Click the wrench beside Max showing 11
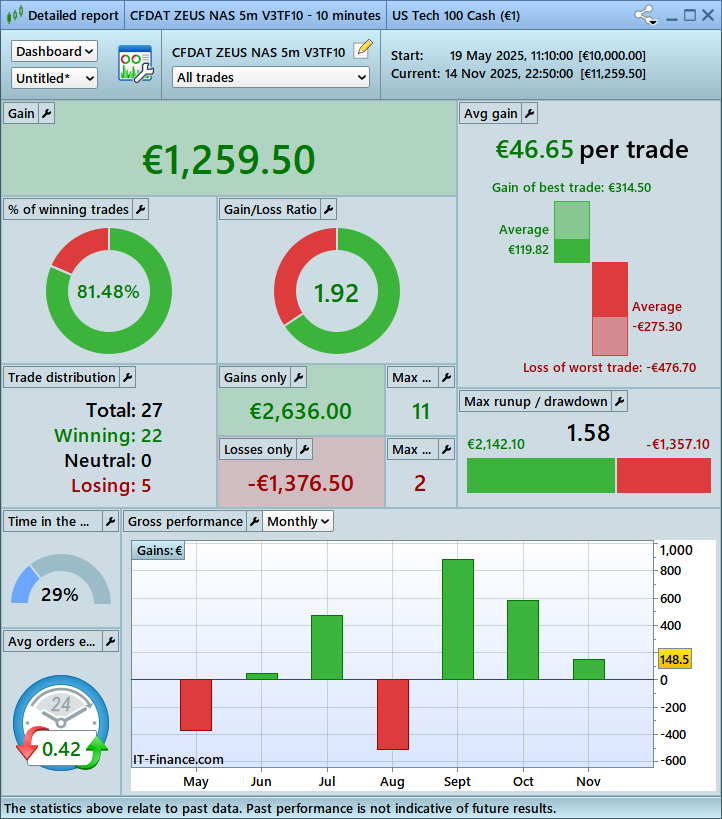The width and height of the screenshot is (722, 819). (446, 377)
